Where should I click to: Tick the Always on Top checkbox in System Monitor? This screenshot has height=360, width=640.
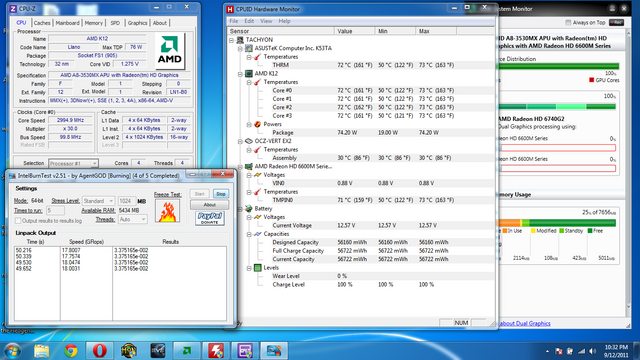pyautogui.click(x=568, y=22)
